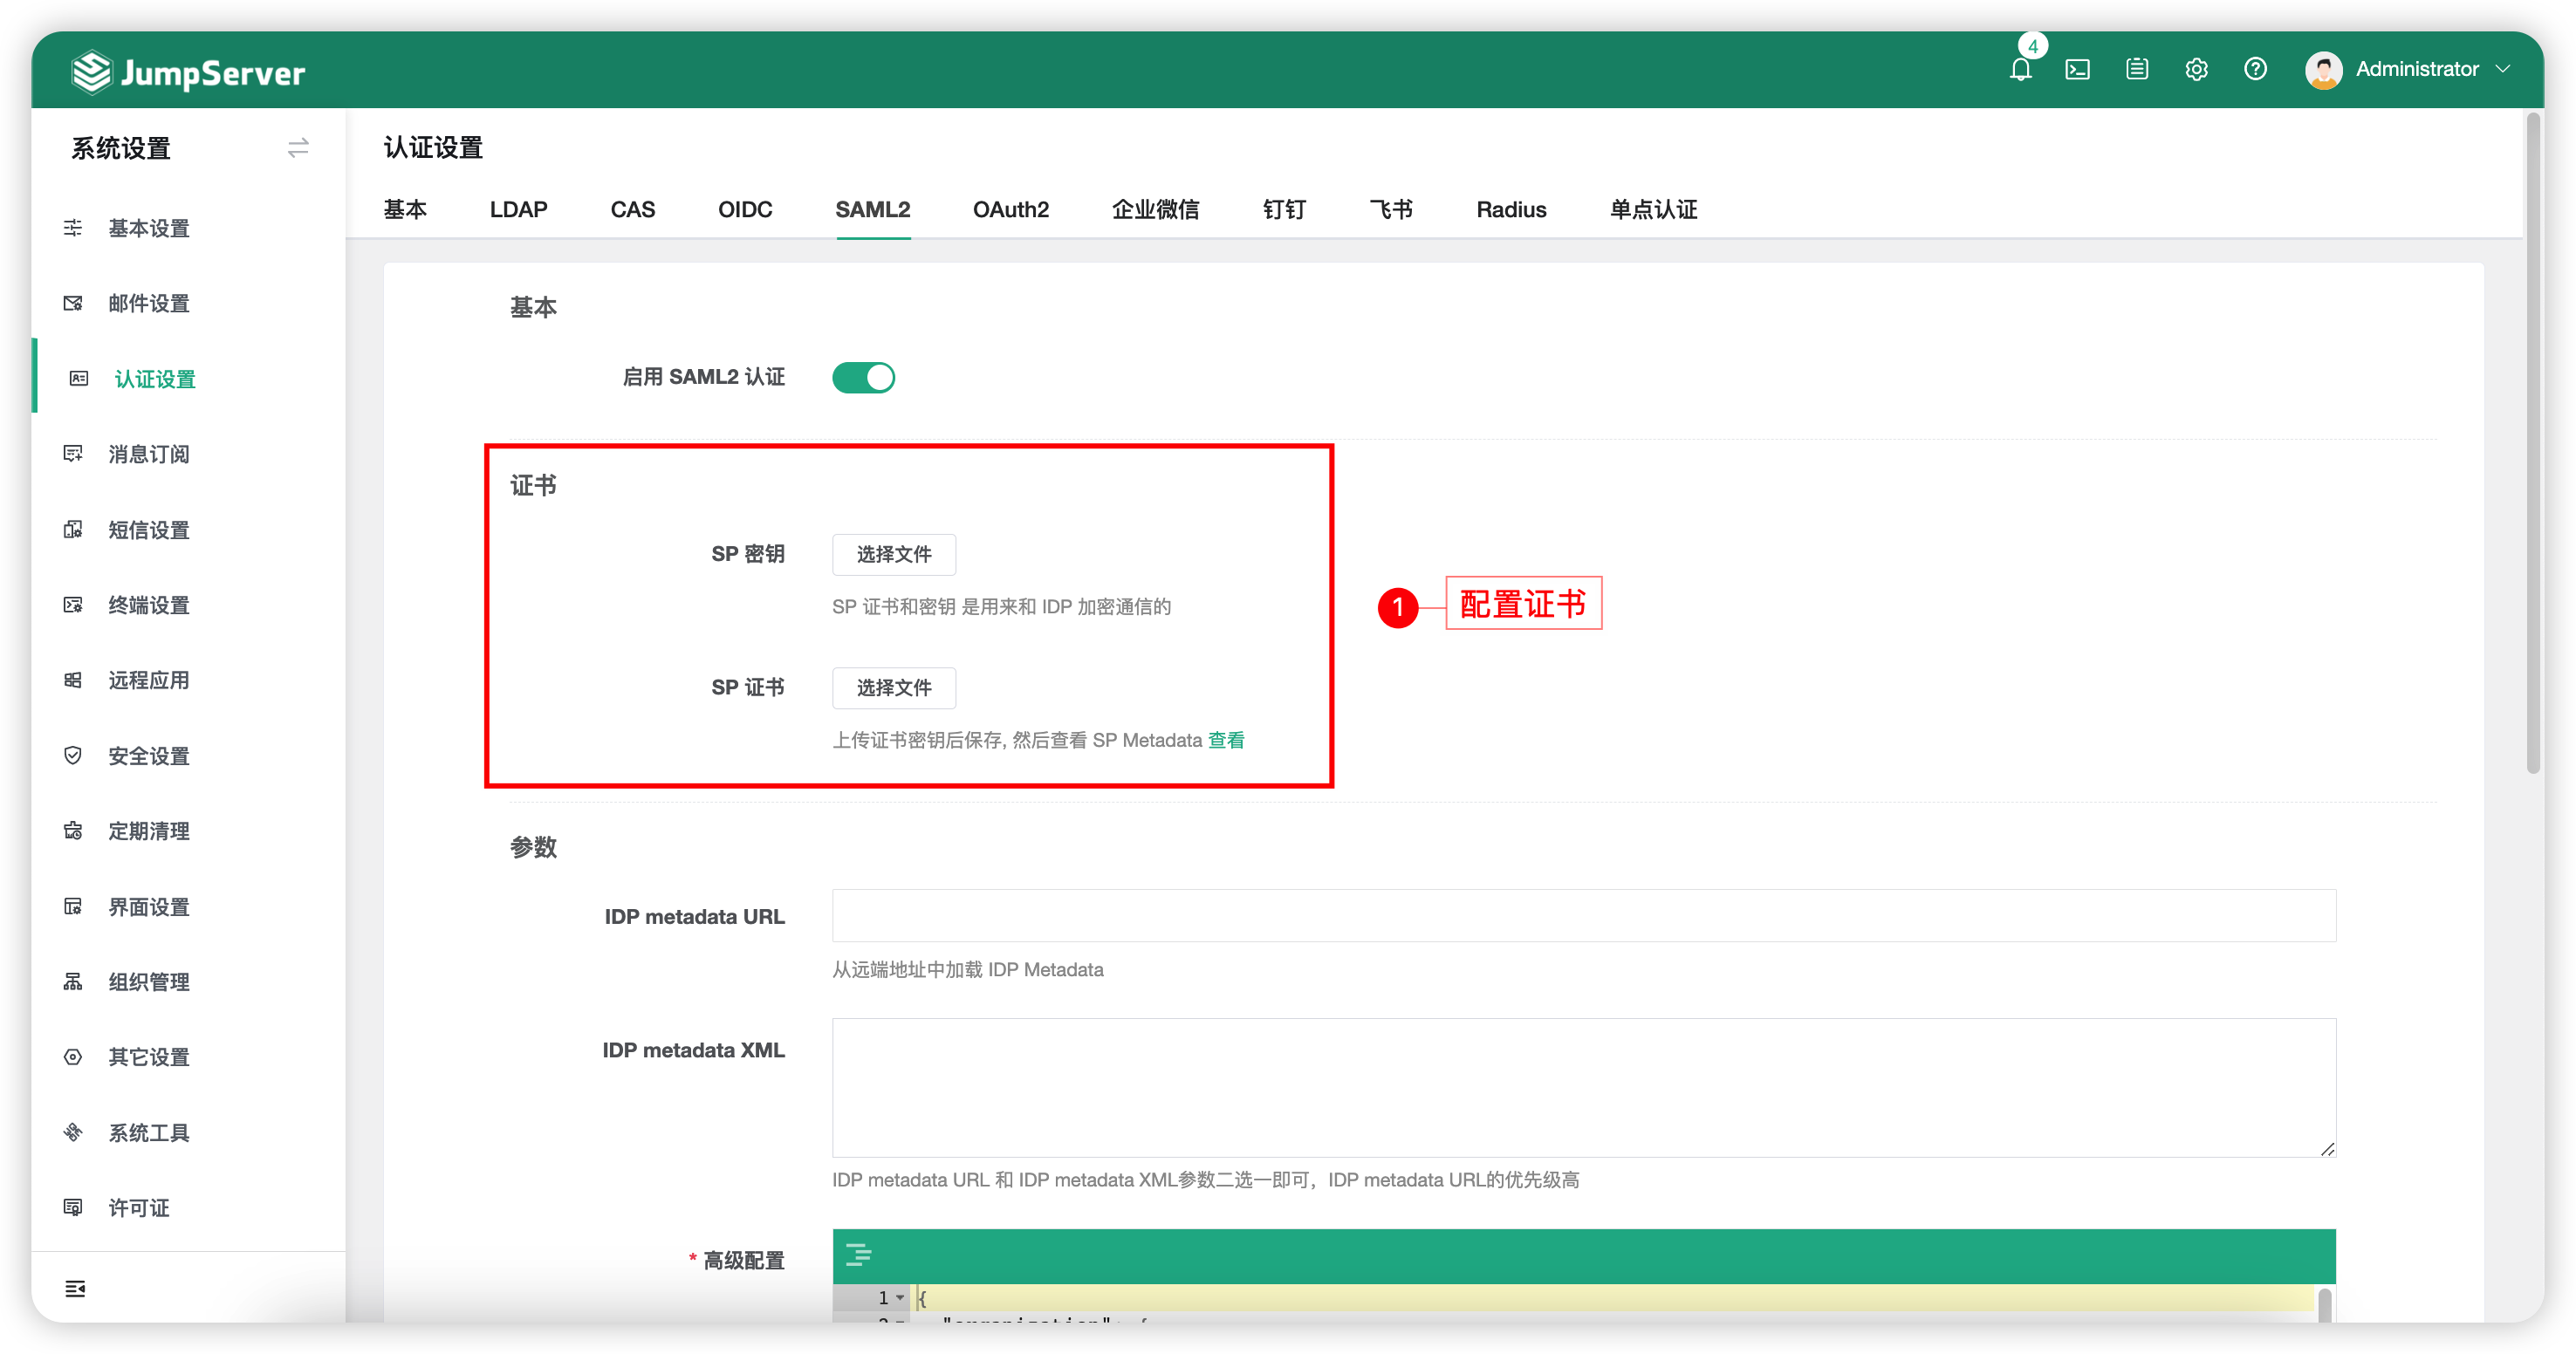This screenshot has width=2576, height=1354.
Task: Choose file for SP 密钥
Action: [x=894, y=554]
